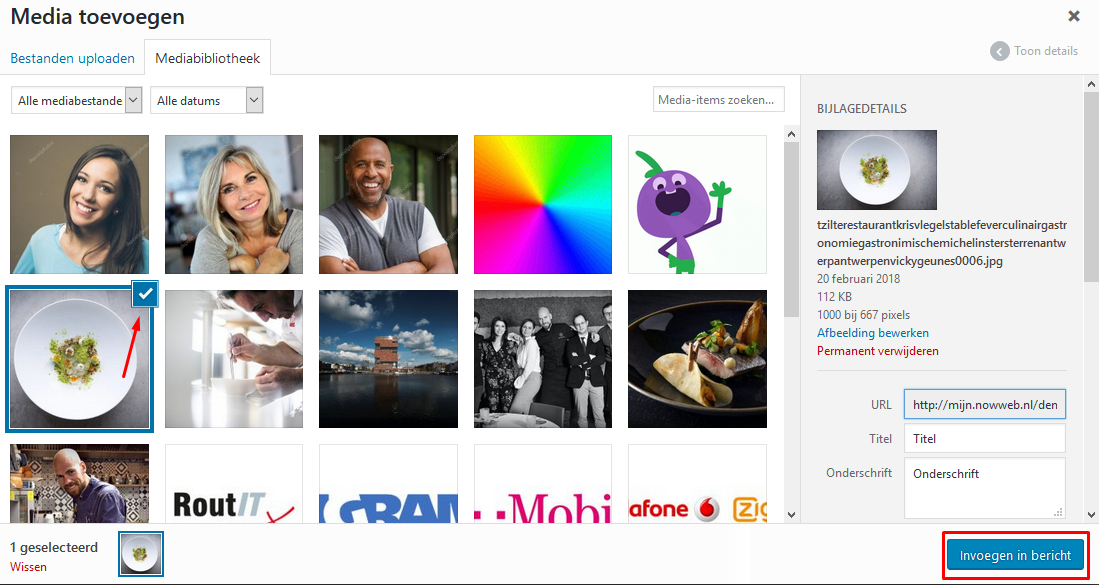The image size is (1099, 585).
Task: Click the selected plate thumbnail in footer
Action: pyautogui.click(x=141, y=553)
